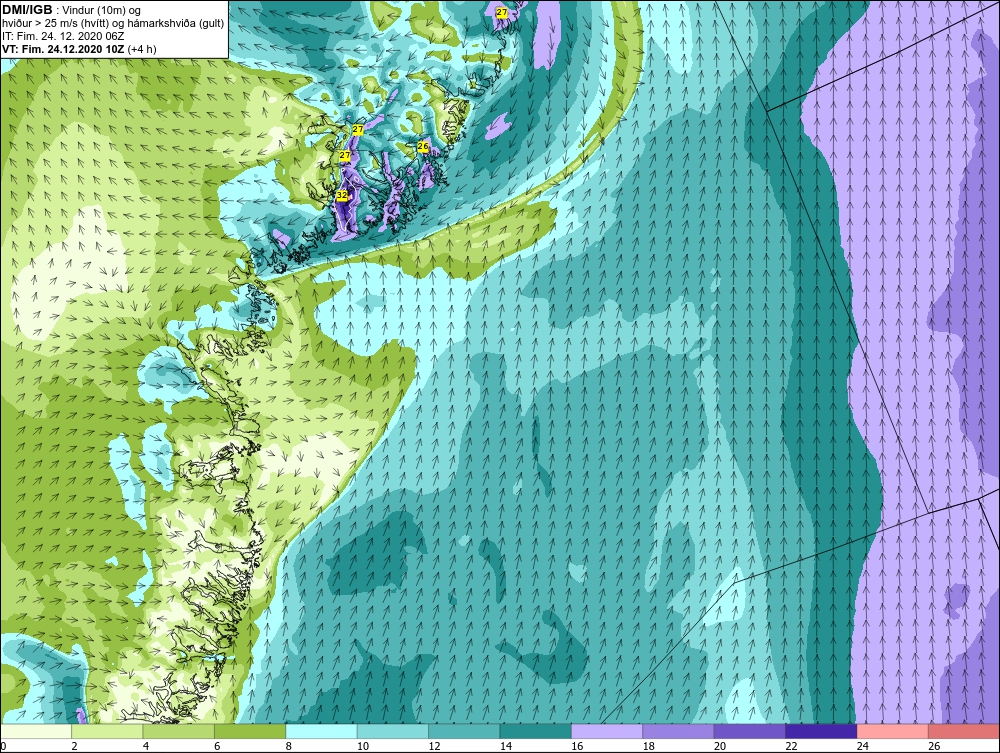
Task: Click the '4' value on the wind scale
Action: tap(146, 746)
